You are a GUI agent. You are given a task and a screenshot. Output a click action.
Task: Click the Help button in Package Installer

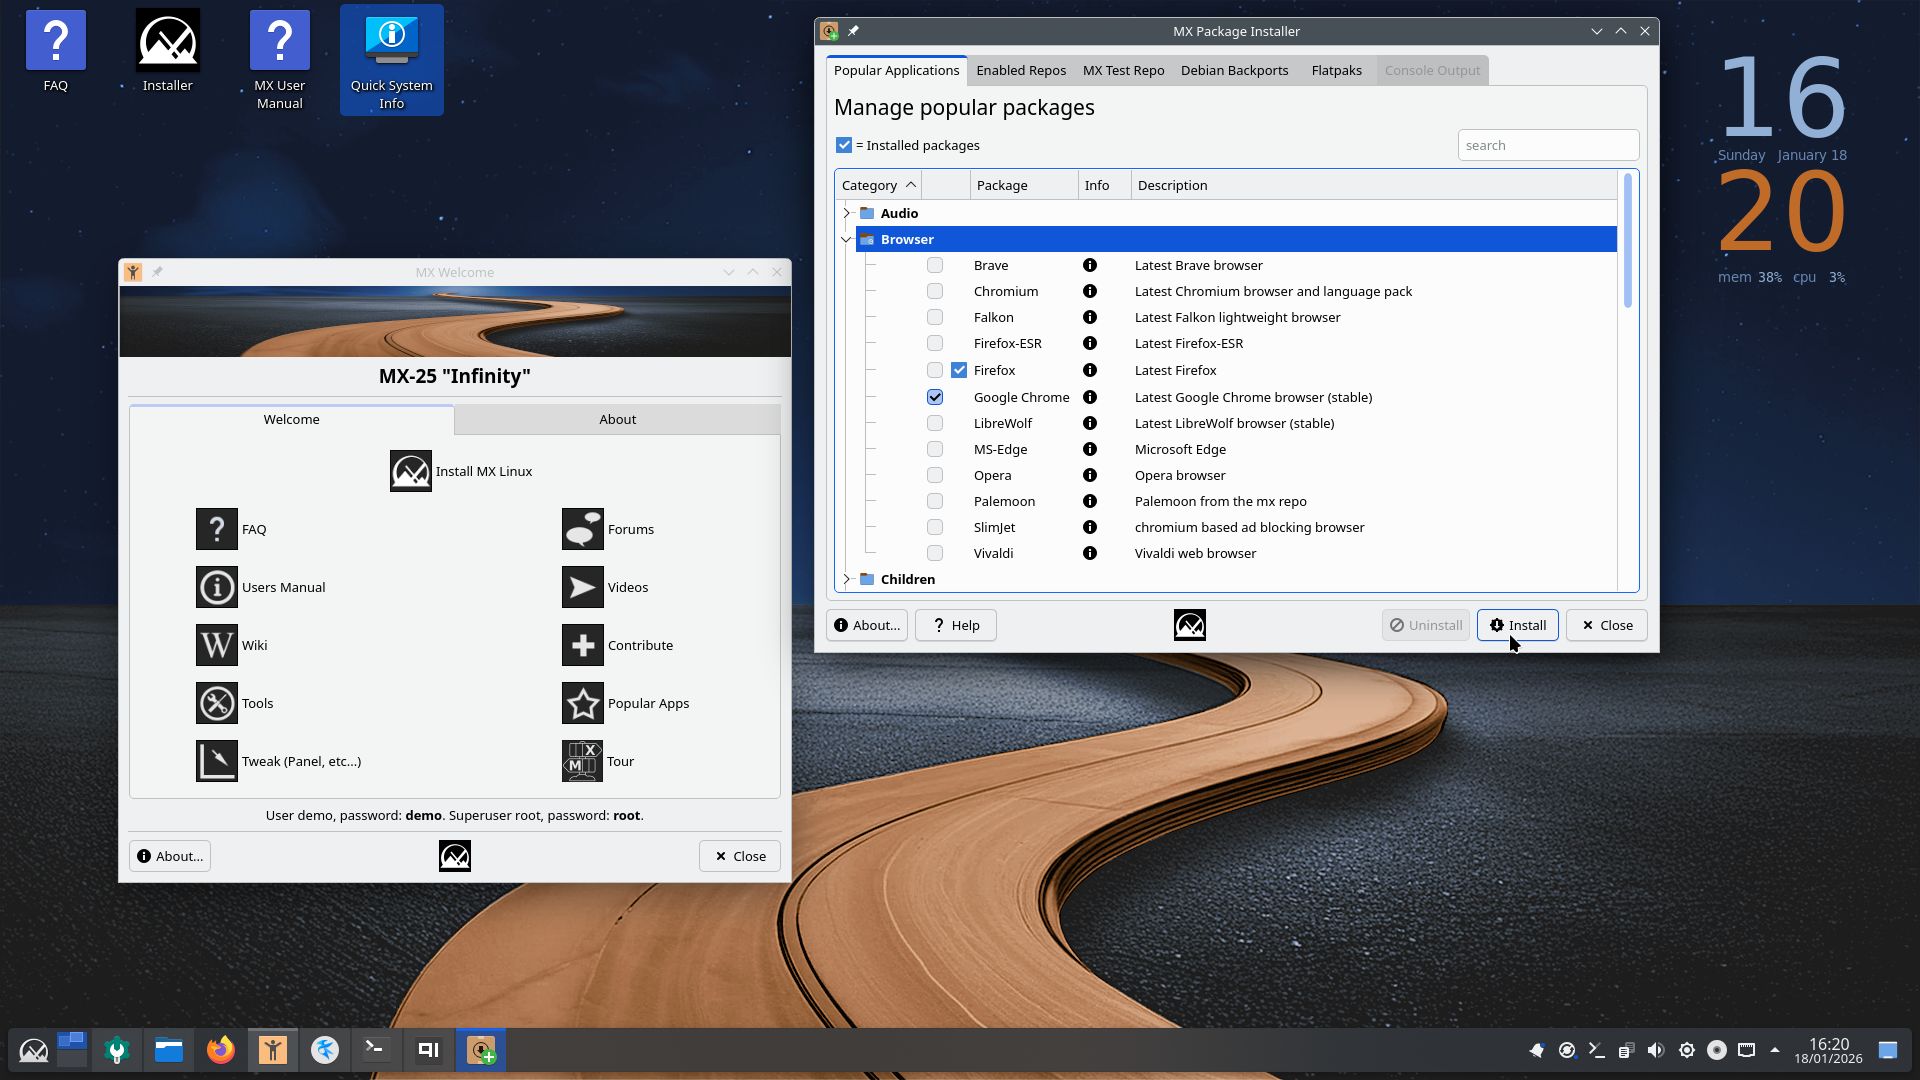(x=955, y=625)
